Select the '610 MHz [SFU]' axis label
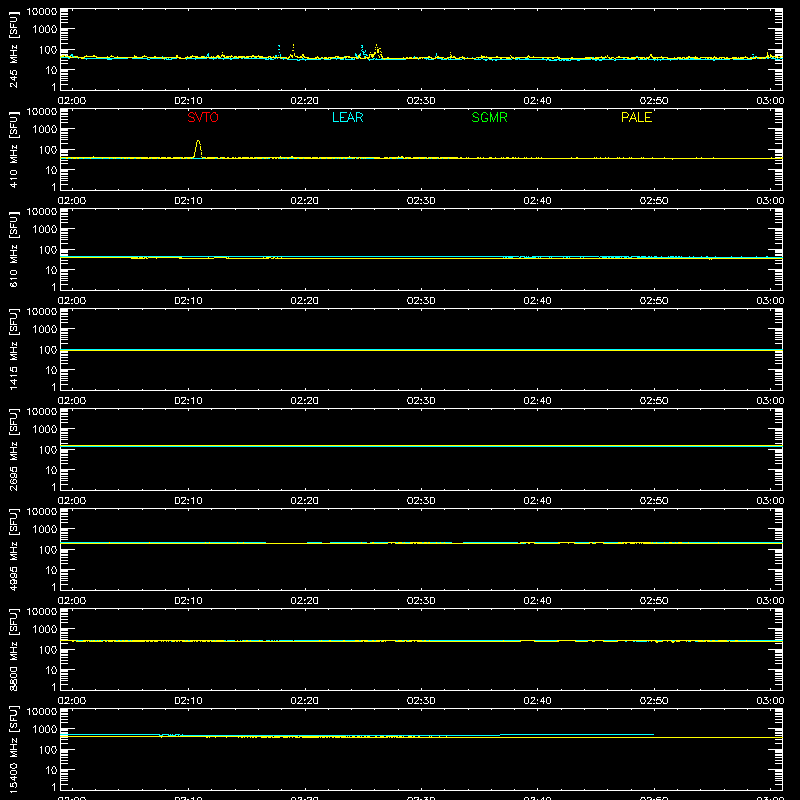The width and height of the screenshot is (800, 800). pos(13,249)
